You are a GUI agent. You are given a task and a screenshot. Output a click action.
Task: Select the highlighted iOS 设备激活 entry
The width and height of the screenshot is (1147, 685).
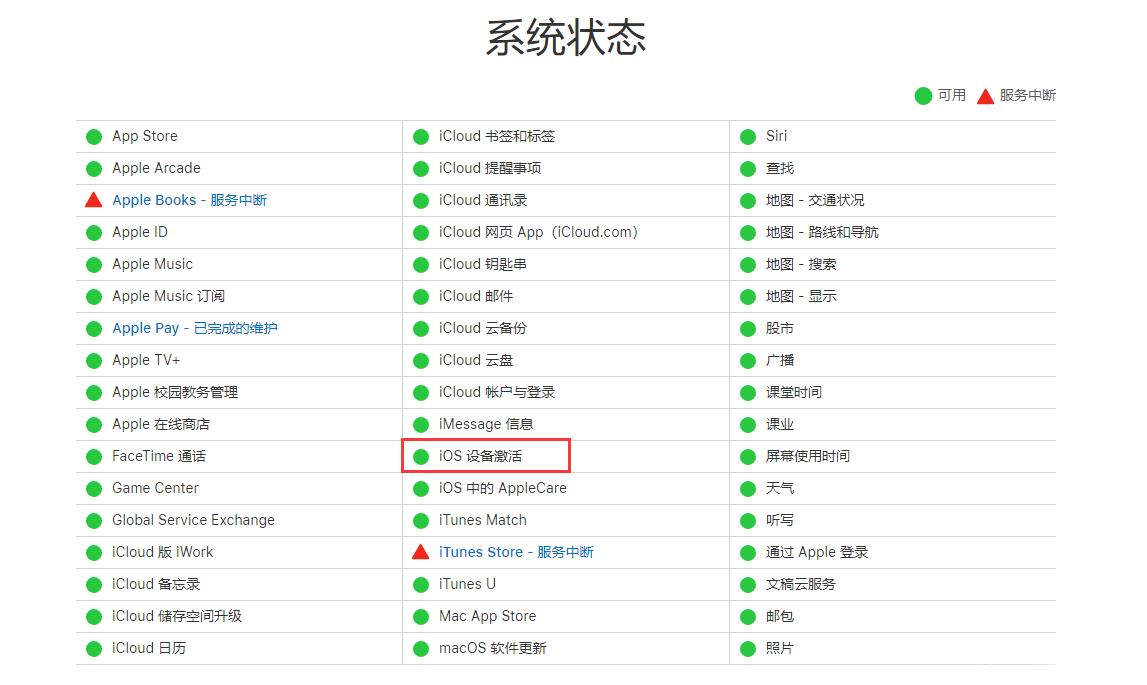[486, 456]
